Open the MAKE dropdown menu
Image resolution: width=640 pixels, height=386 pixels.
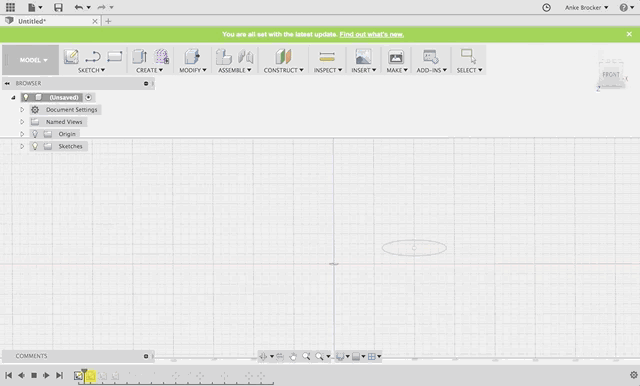[x=397, y=70]
